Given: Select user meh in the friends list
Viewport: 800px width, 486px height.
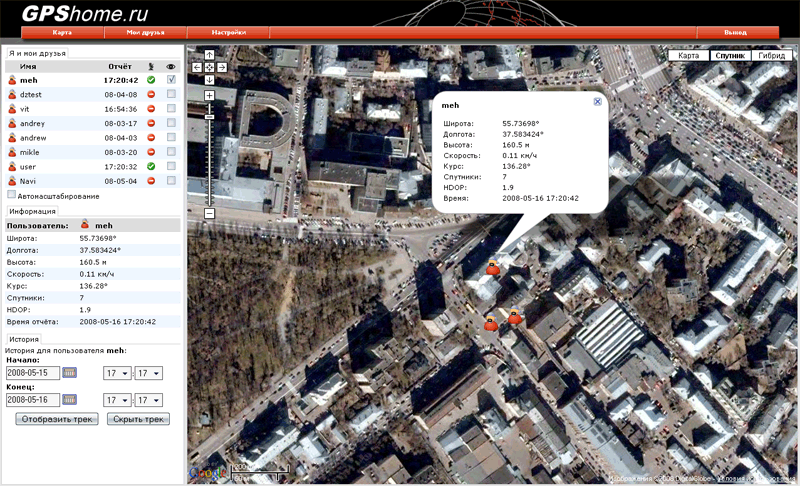Looking at the screenshot, I should click(x=29, y=80).
